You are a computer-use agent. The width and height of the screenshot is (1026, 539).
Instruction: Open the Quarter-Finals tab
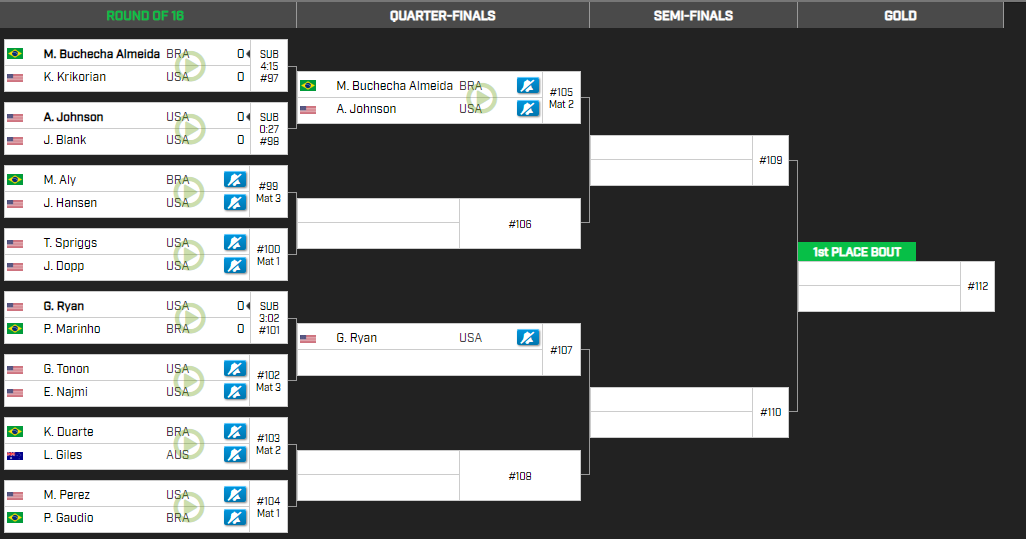coord(442,16)
